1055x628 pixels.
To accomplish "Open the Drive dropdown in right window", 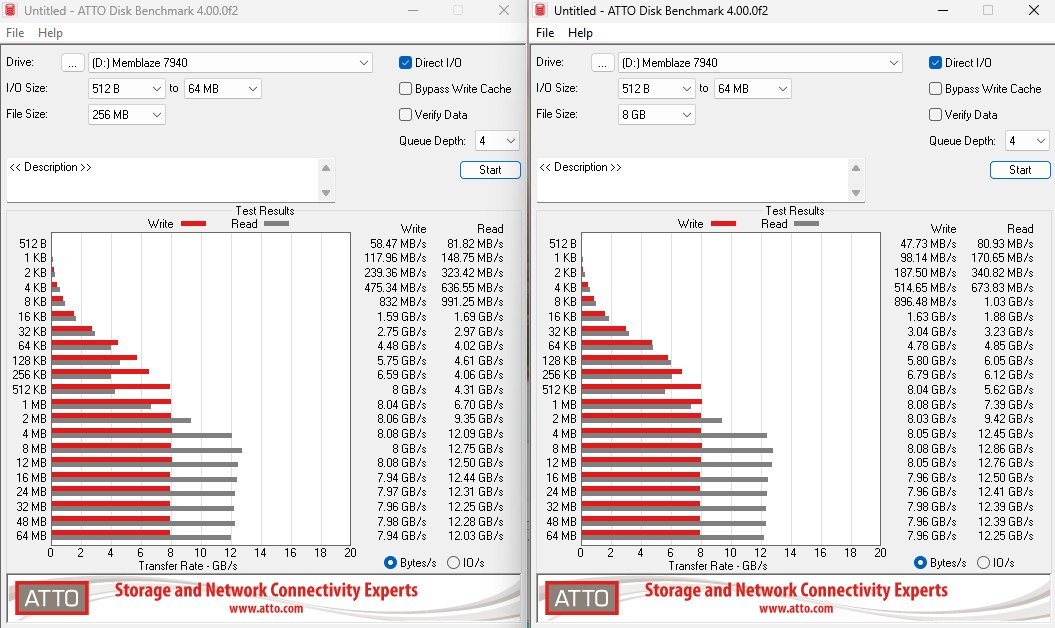I will 760,63.
